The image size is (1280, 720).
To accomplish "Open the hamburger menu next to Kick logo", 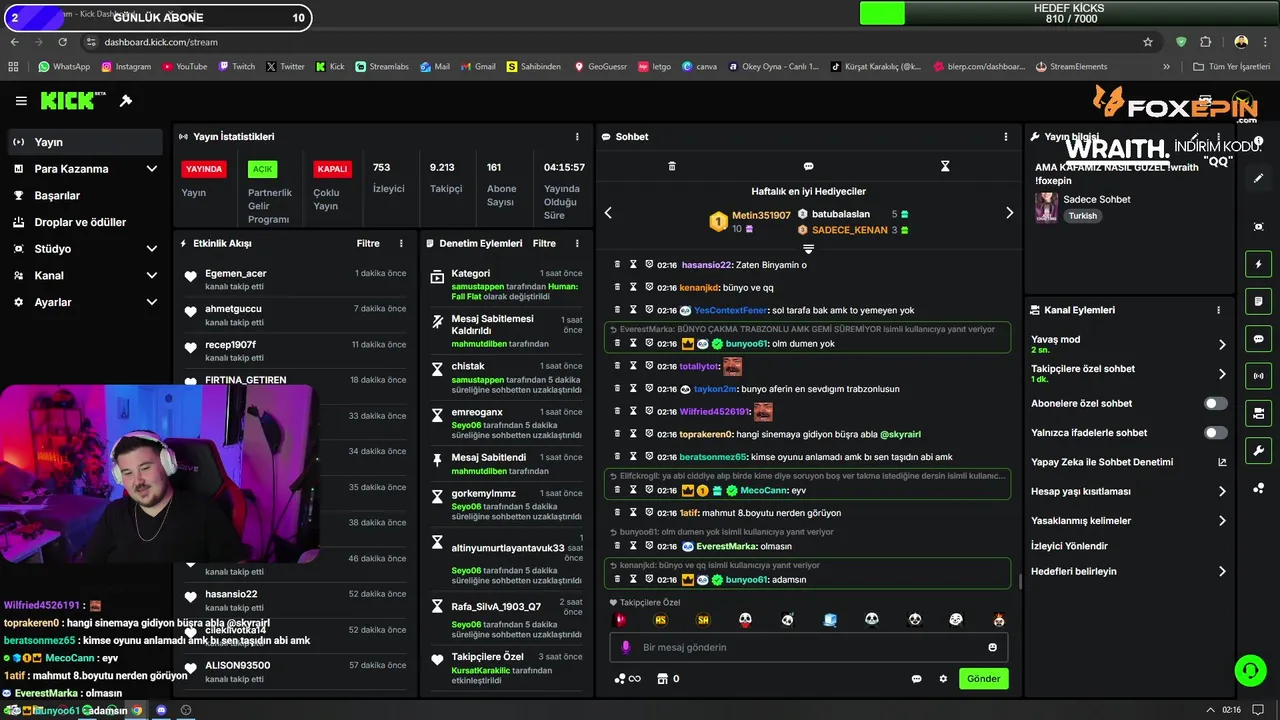I will point(21,101).
